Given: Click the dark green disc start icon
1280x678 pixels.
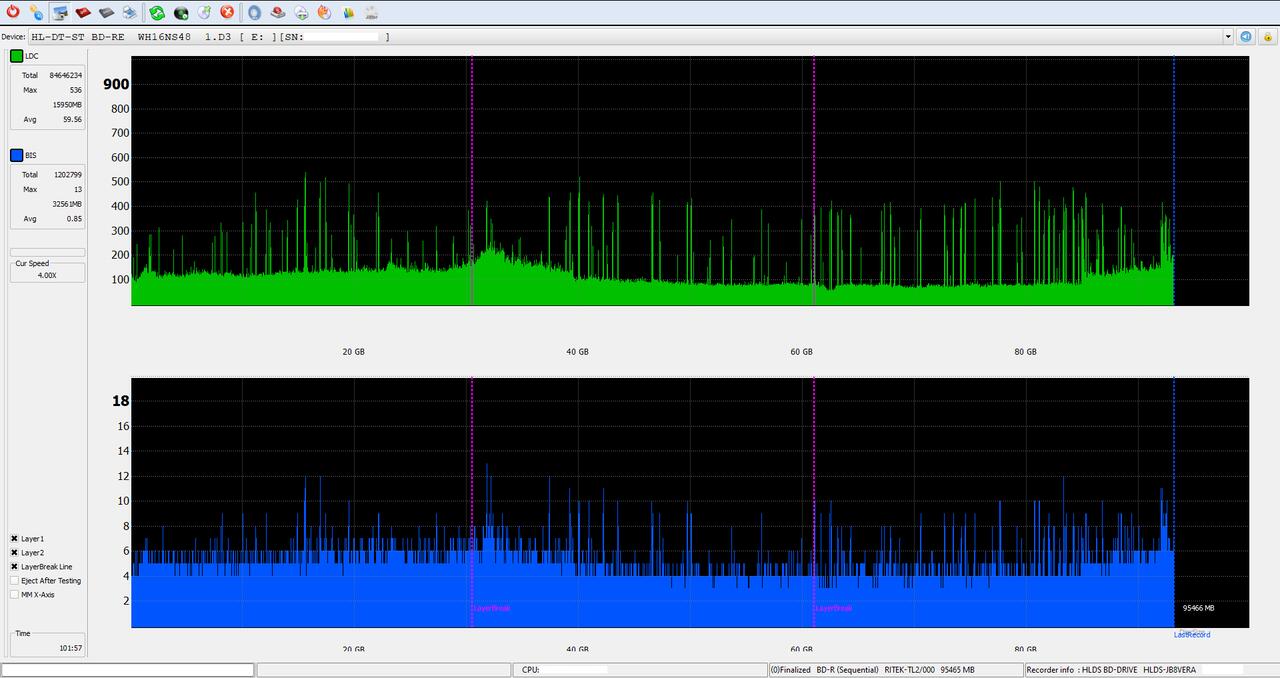Looking at the screenshot, I should 181,12.
